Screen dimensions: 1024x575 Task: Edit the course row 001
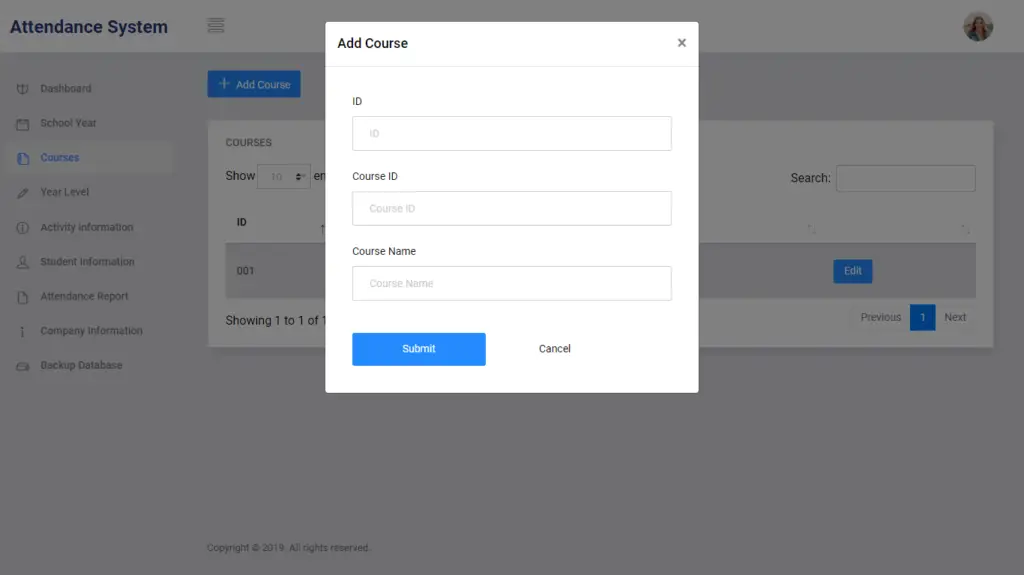852,271
